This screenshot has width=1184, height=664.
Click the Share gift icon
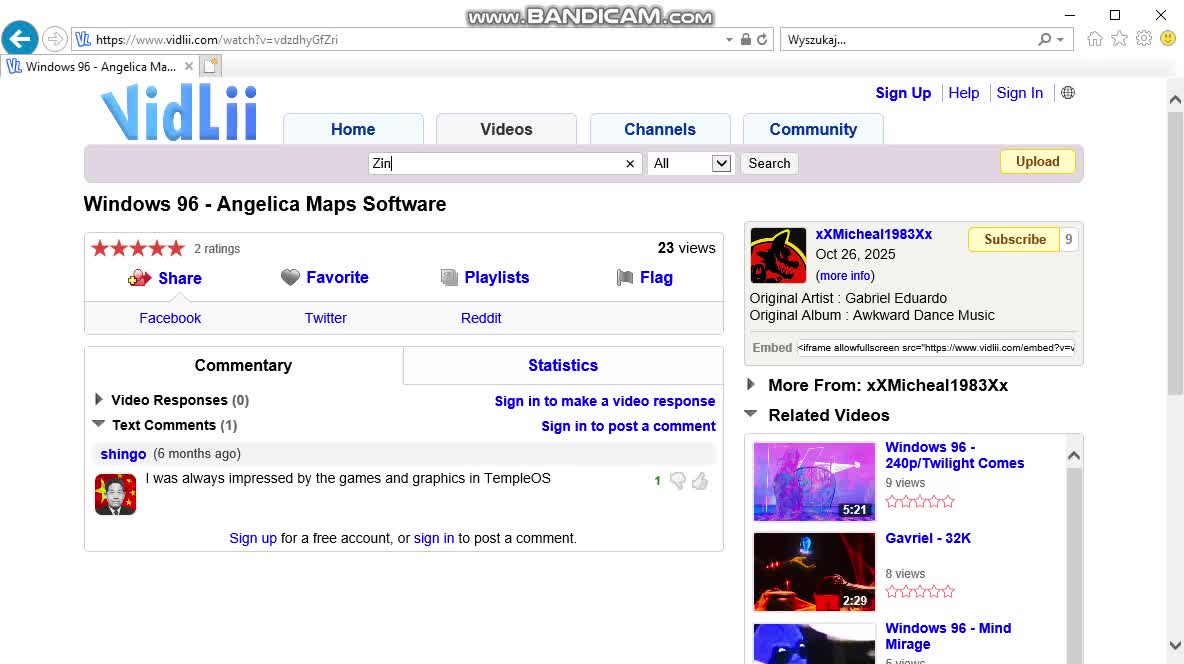click(x=139, y=278)
